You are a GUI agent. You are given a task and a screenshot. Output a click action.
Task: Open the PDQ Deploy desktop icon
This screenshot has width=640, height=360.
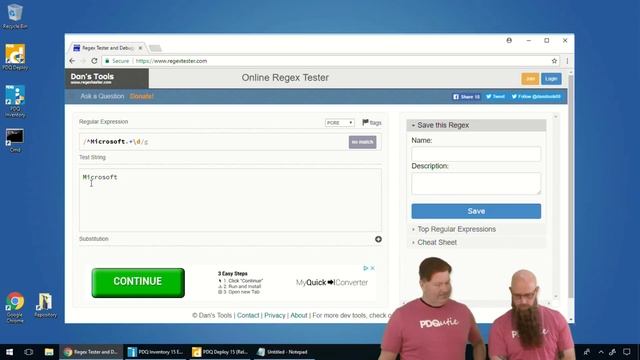[x=15, y=57]
